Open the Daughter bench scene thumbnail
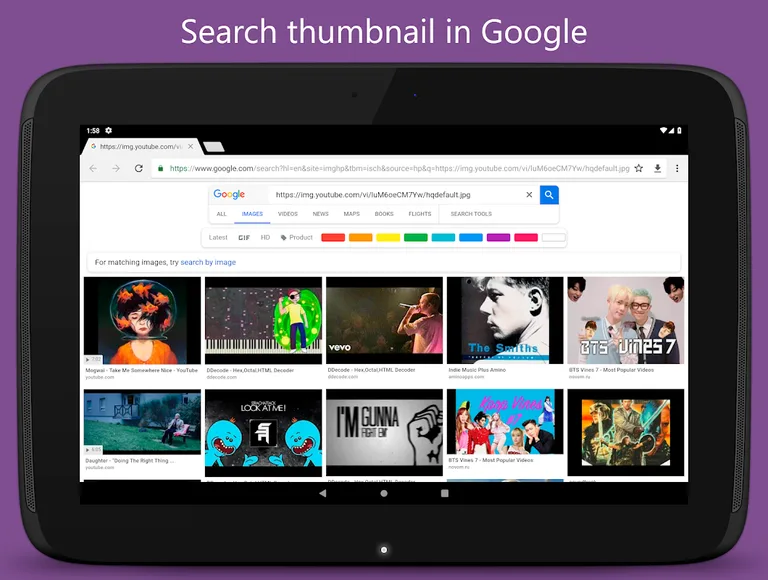The width and height of the screenshot is (768, 580). coord(142,422)
